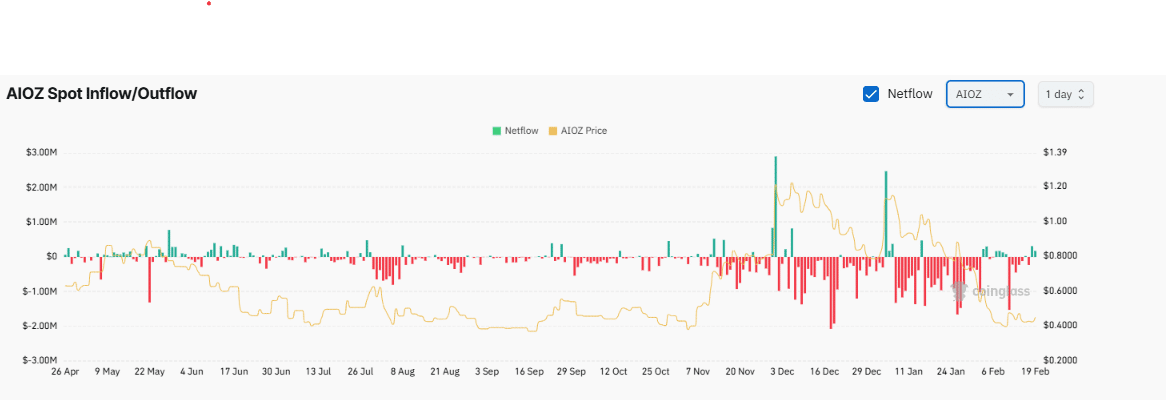Uncheck the Netflow checkbox
Screen dimensions: 1166x400
point(871,94)
